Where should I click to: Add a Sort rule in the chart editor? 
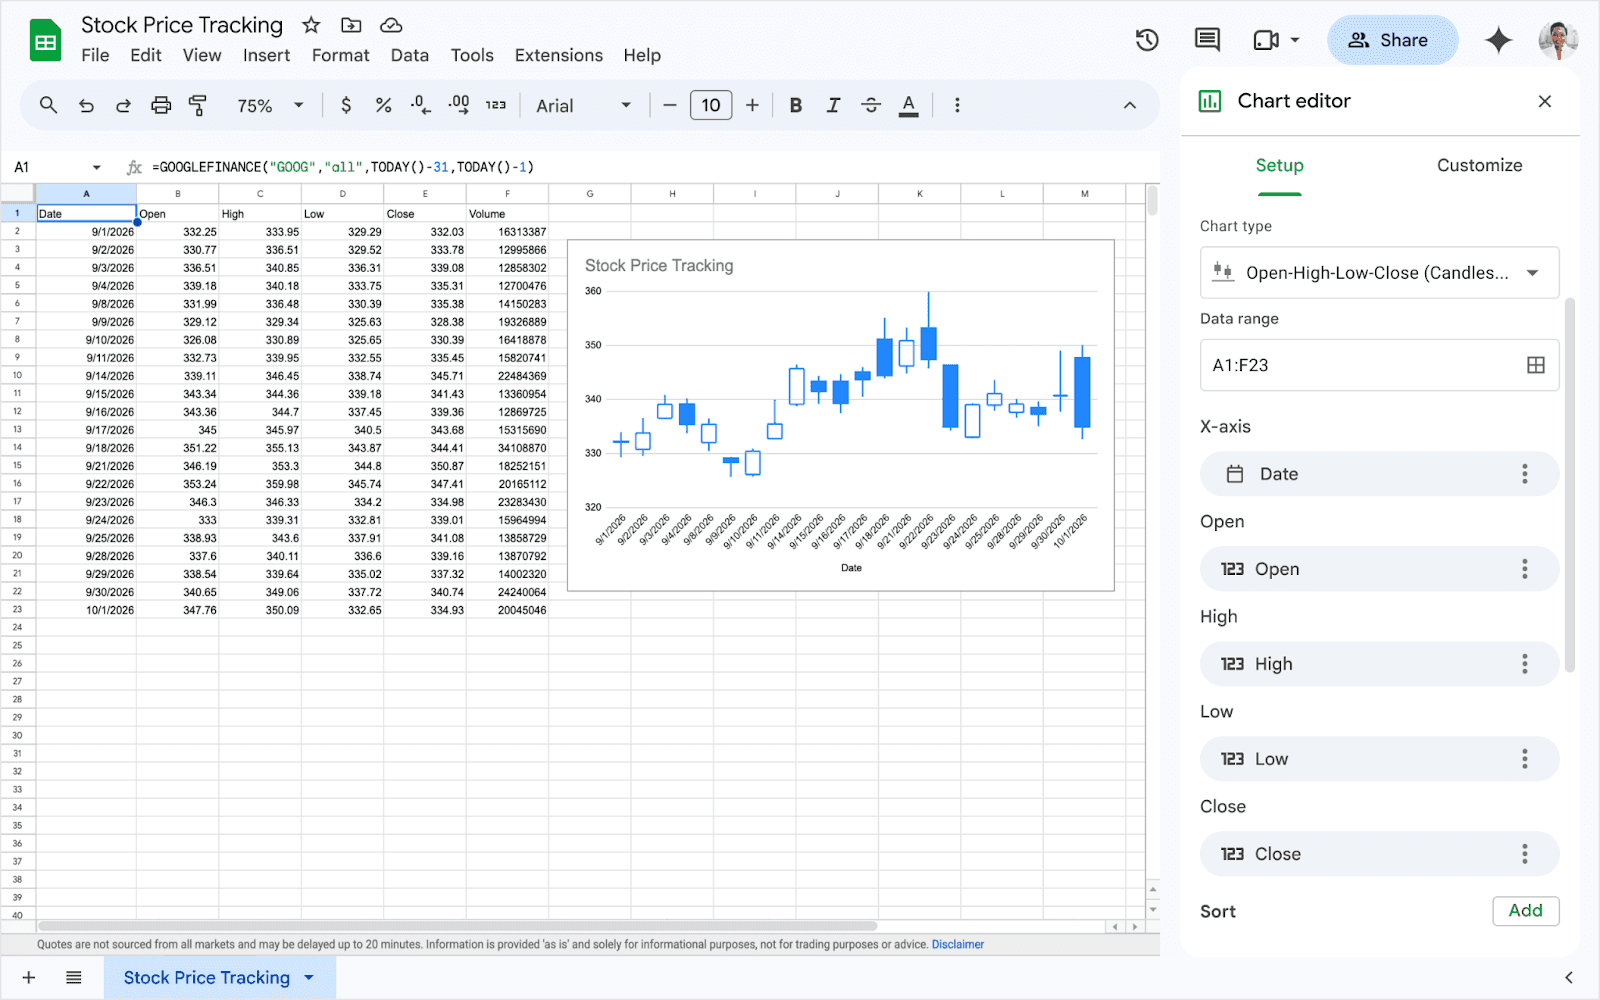[1525, 911]
